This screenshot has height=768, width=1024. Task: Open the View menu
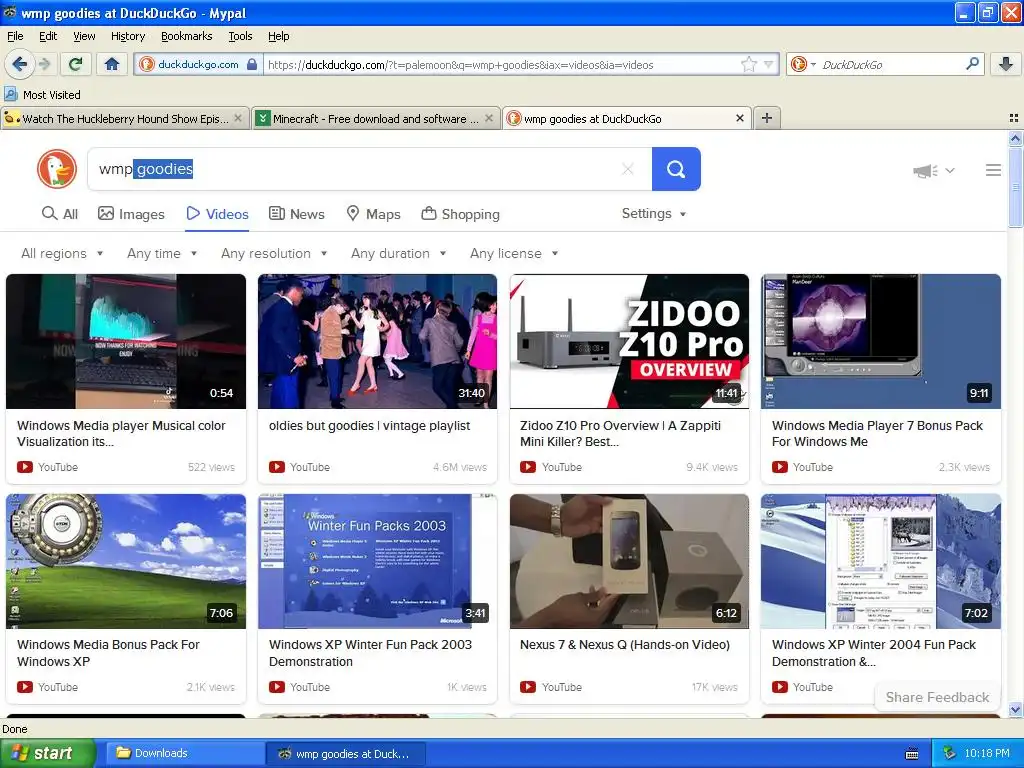click(x=84, y=36)
